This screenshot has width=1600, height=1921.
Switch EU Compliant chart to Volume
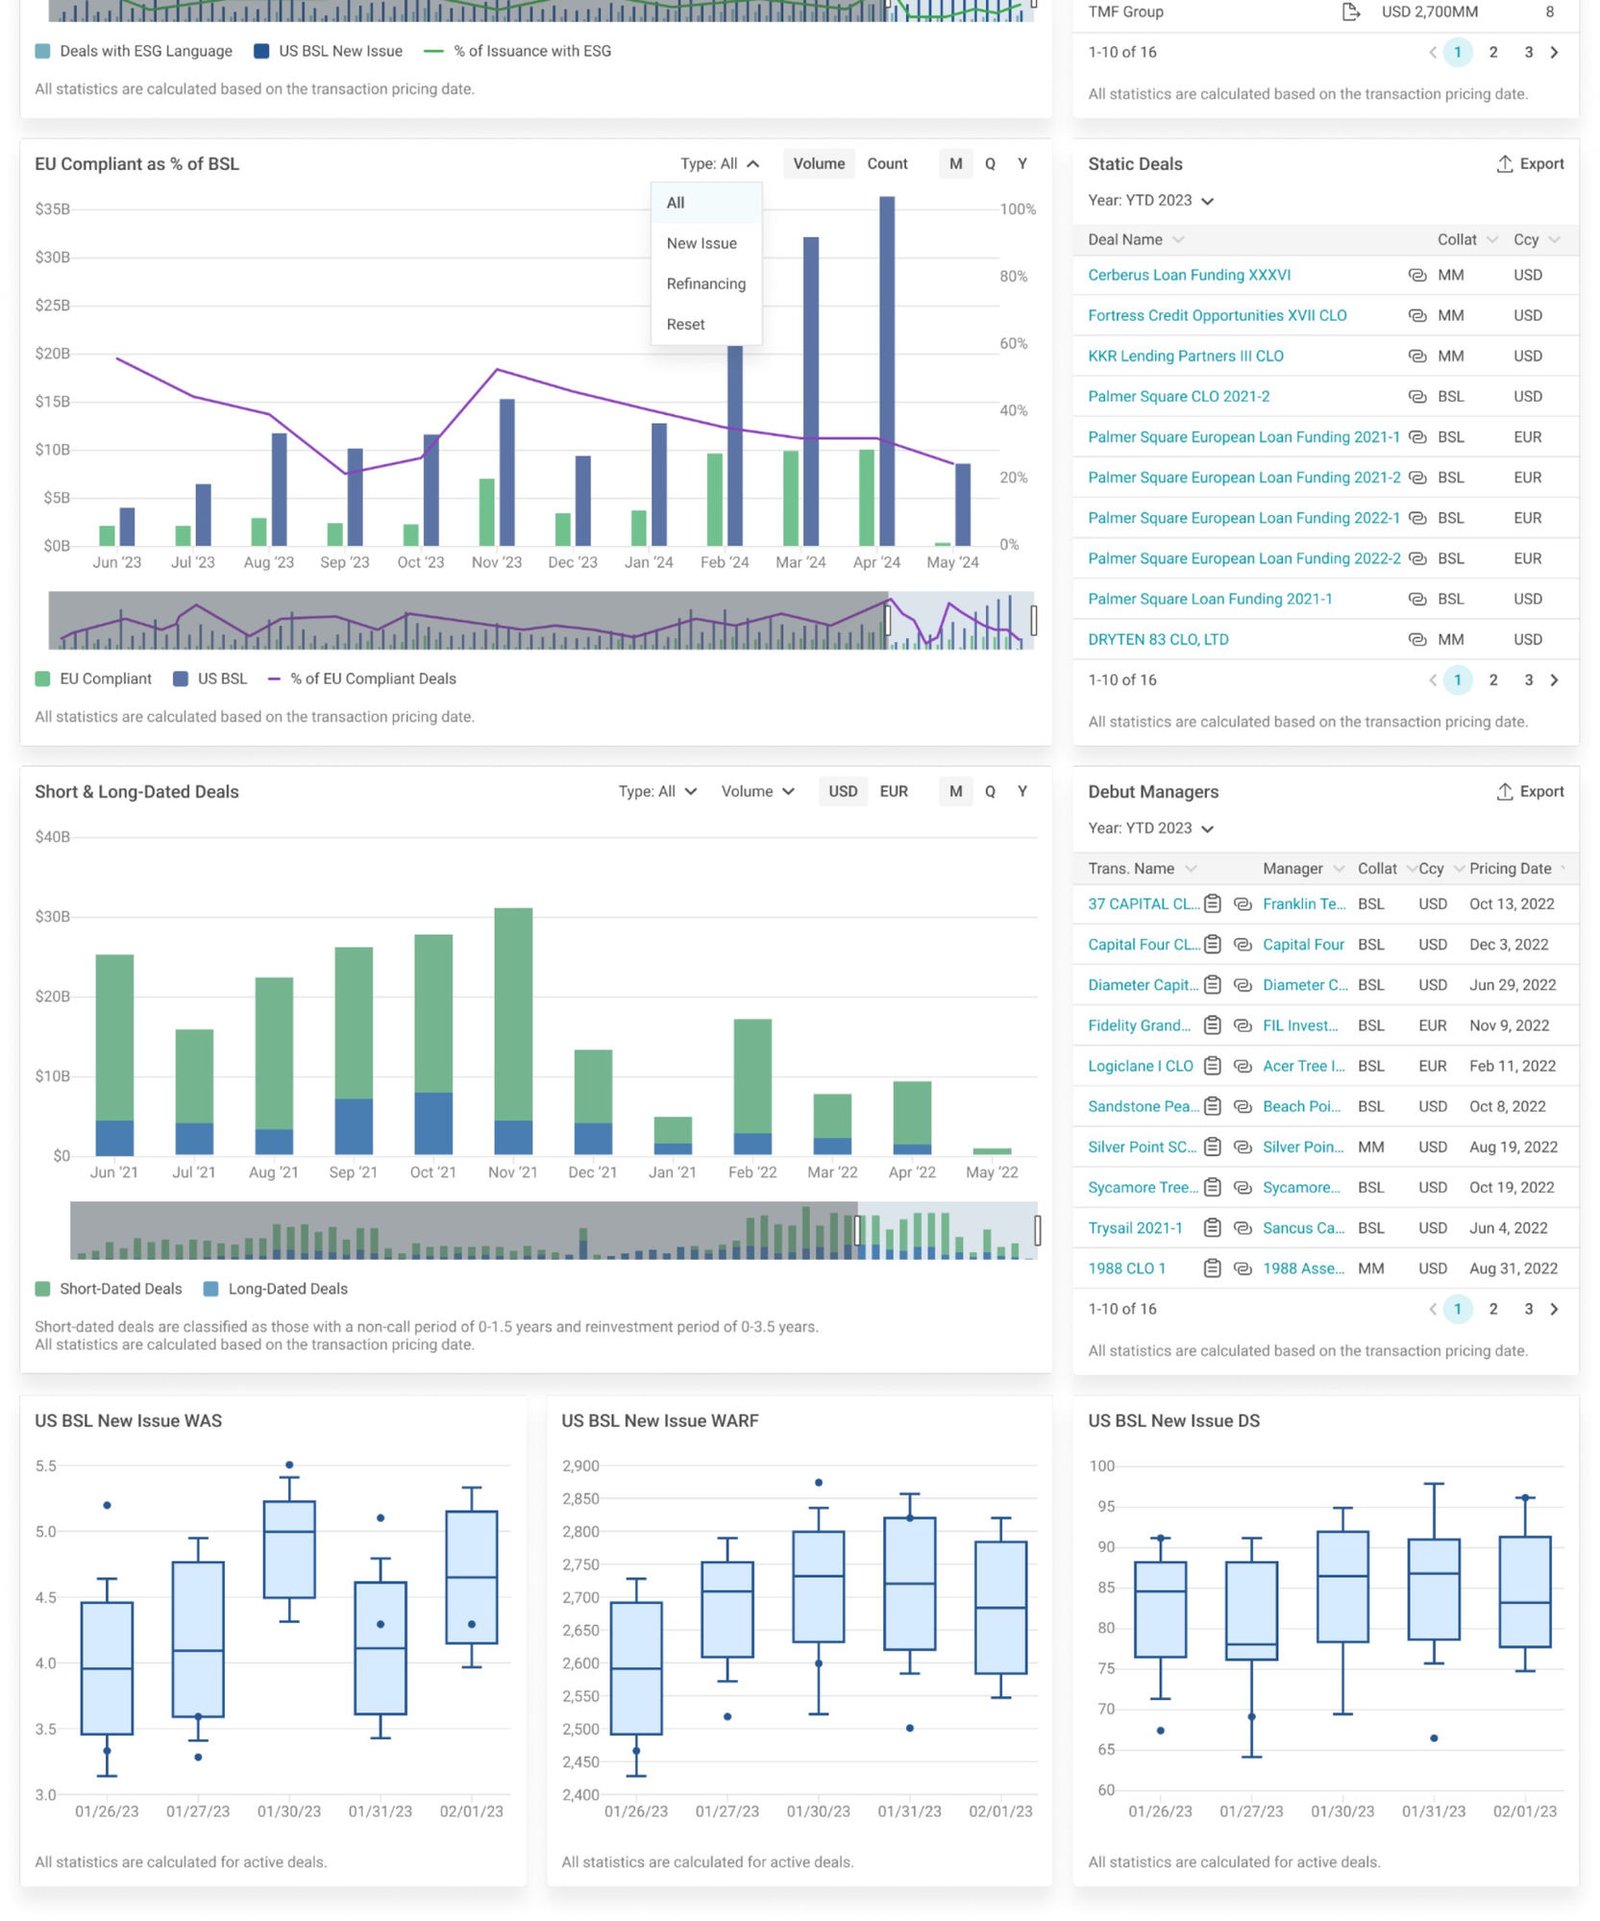click(x=819, y=164)
